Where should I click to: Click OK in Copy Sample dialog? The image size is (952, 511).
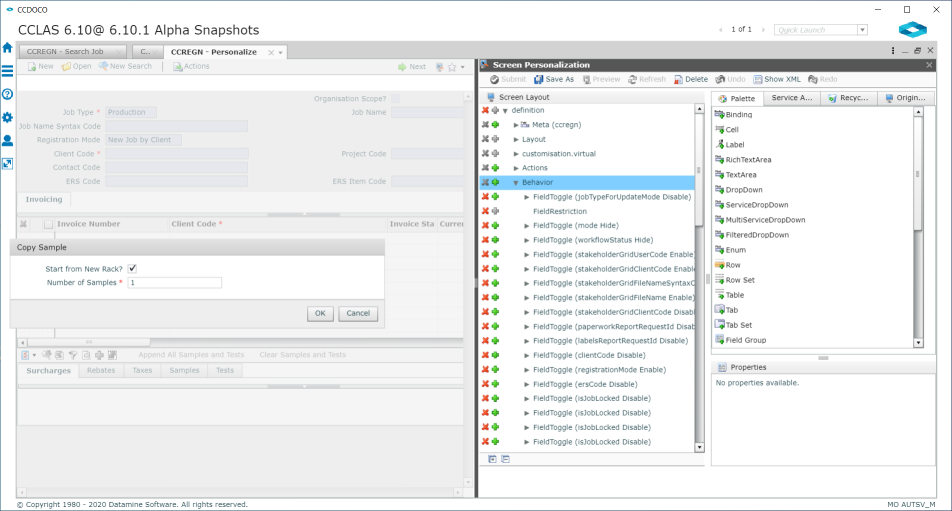coord(320,313)
